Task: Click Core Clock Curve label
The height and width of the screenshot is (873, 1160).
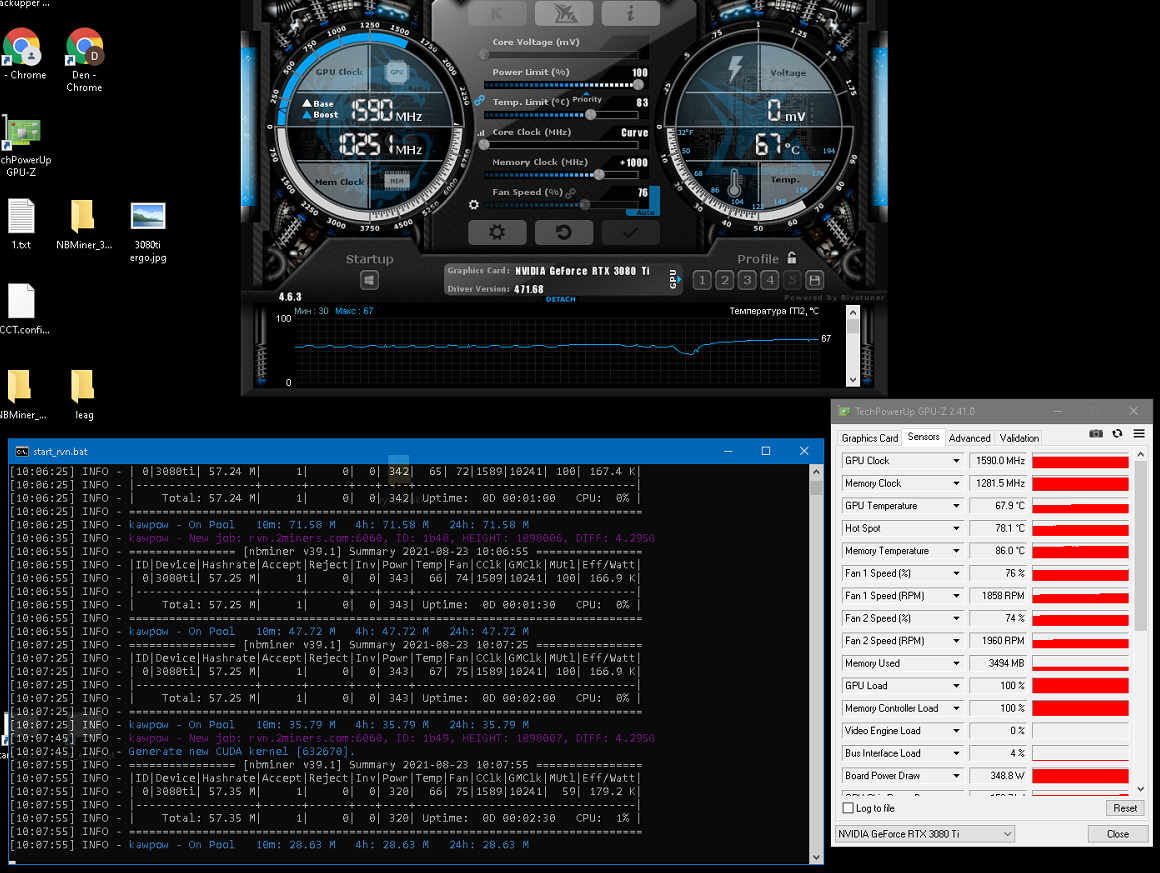Action: pyautogui.click(x=635, y=132)
